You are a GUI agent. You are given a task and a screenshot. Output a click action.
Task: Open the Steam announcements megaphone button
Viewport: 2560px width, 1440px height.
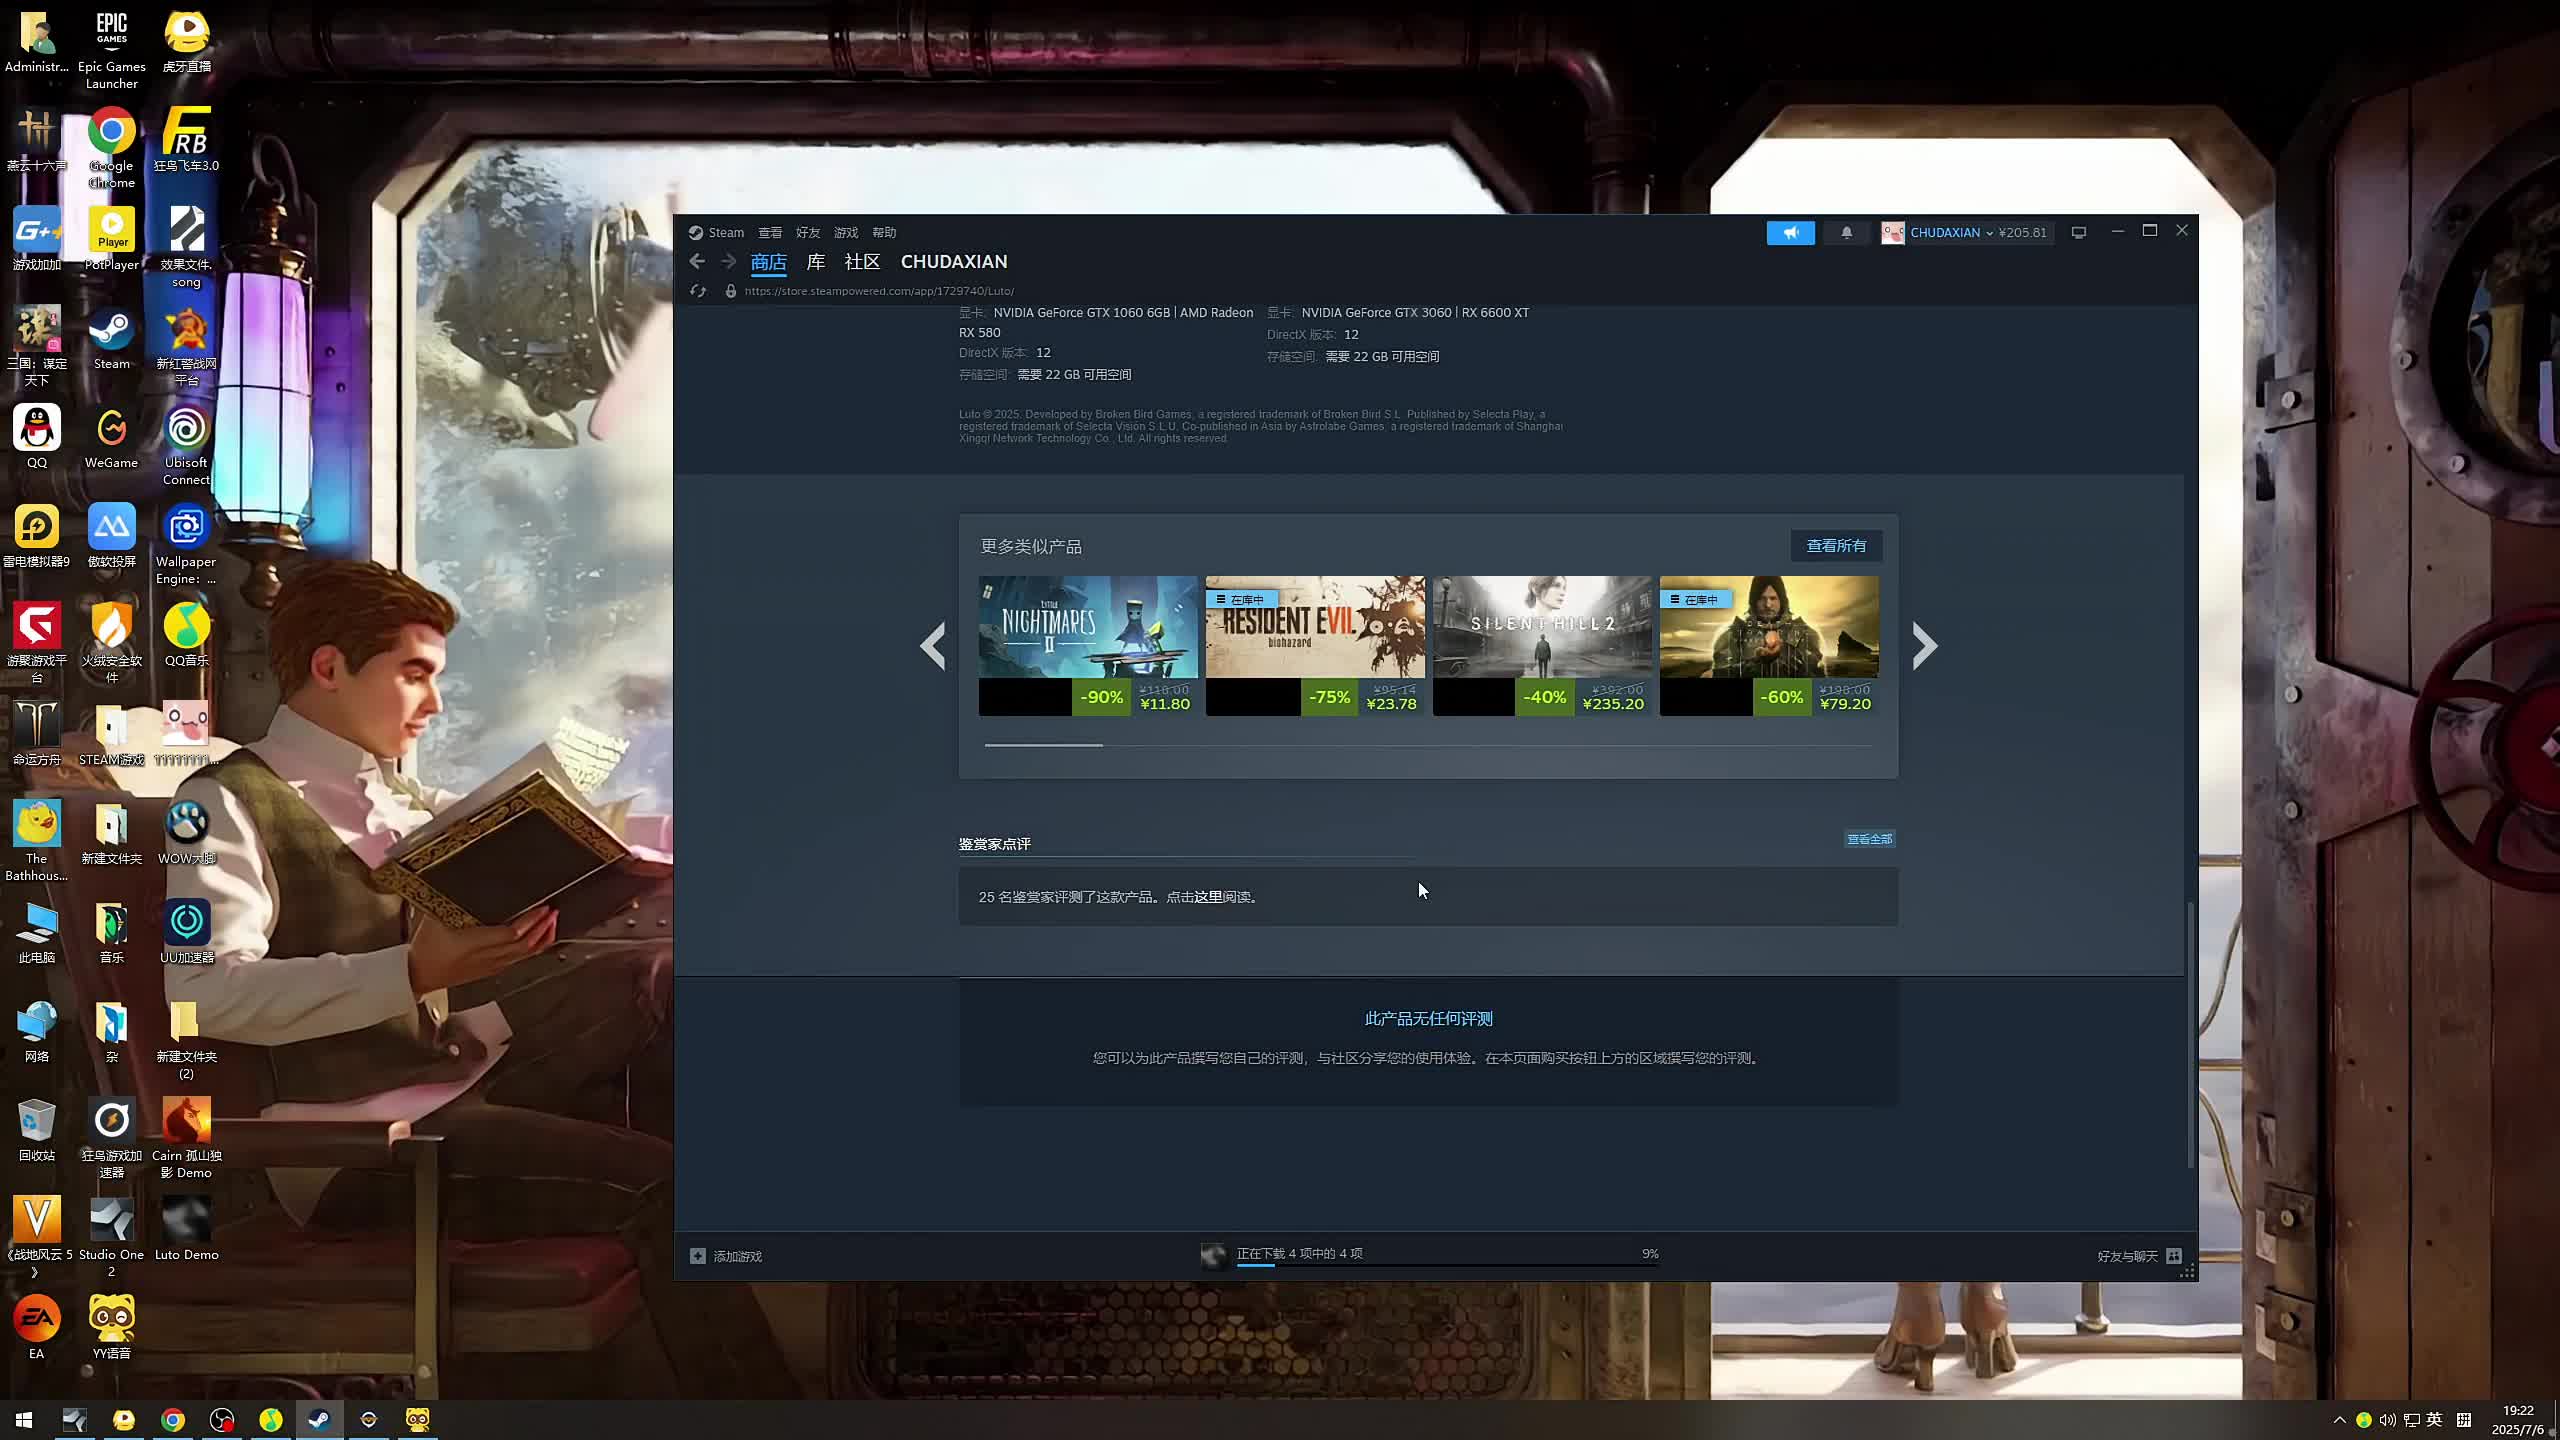1790,232
